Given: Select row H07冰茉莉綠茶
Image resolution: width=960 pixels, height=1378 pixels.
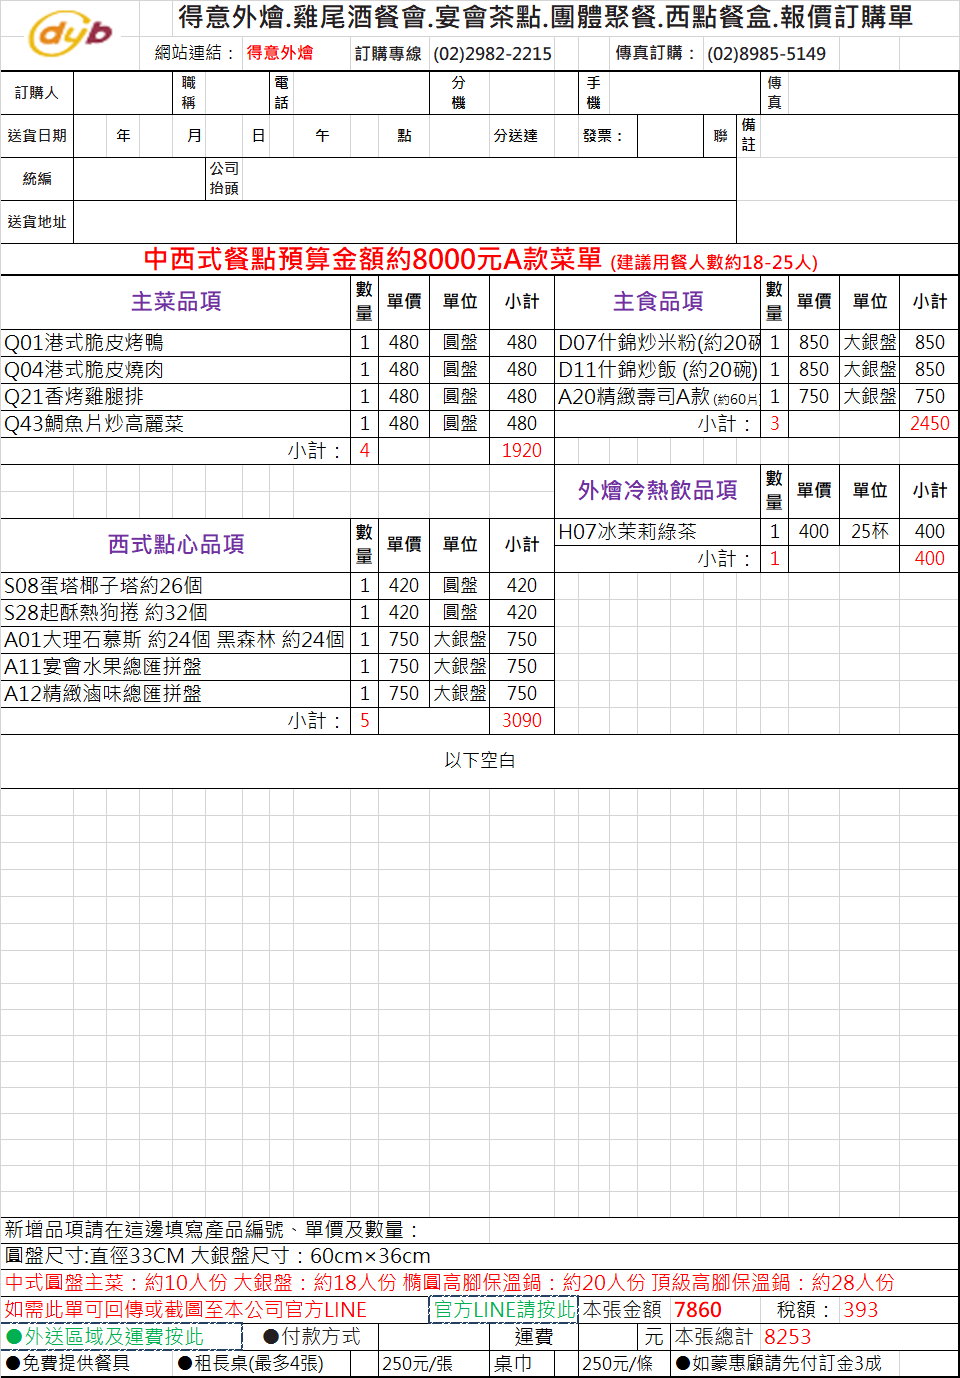Looking at the screenshot, I should point(757,532).
